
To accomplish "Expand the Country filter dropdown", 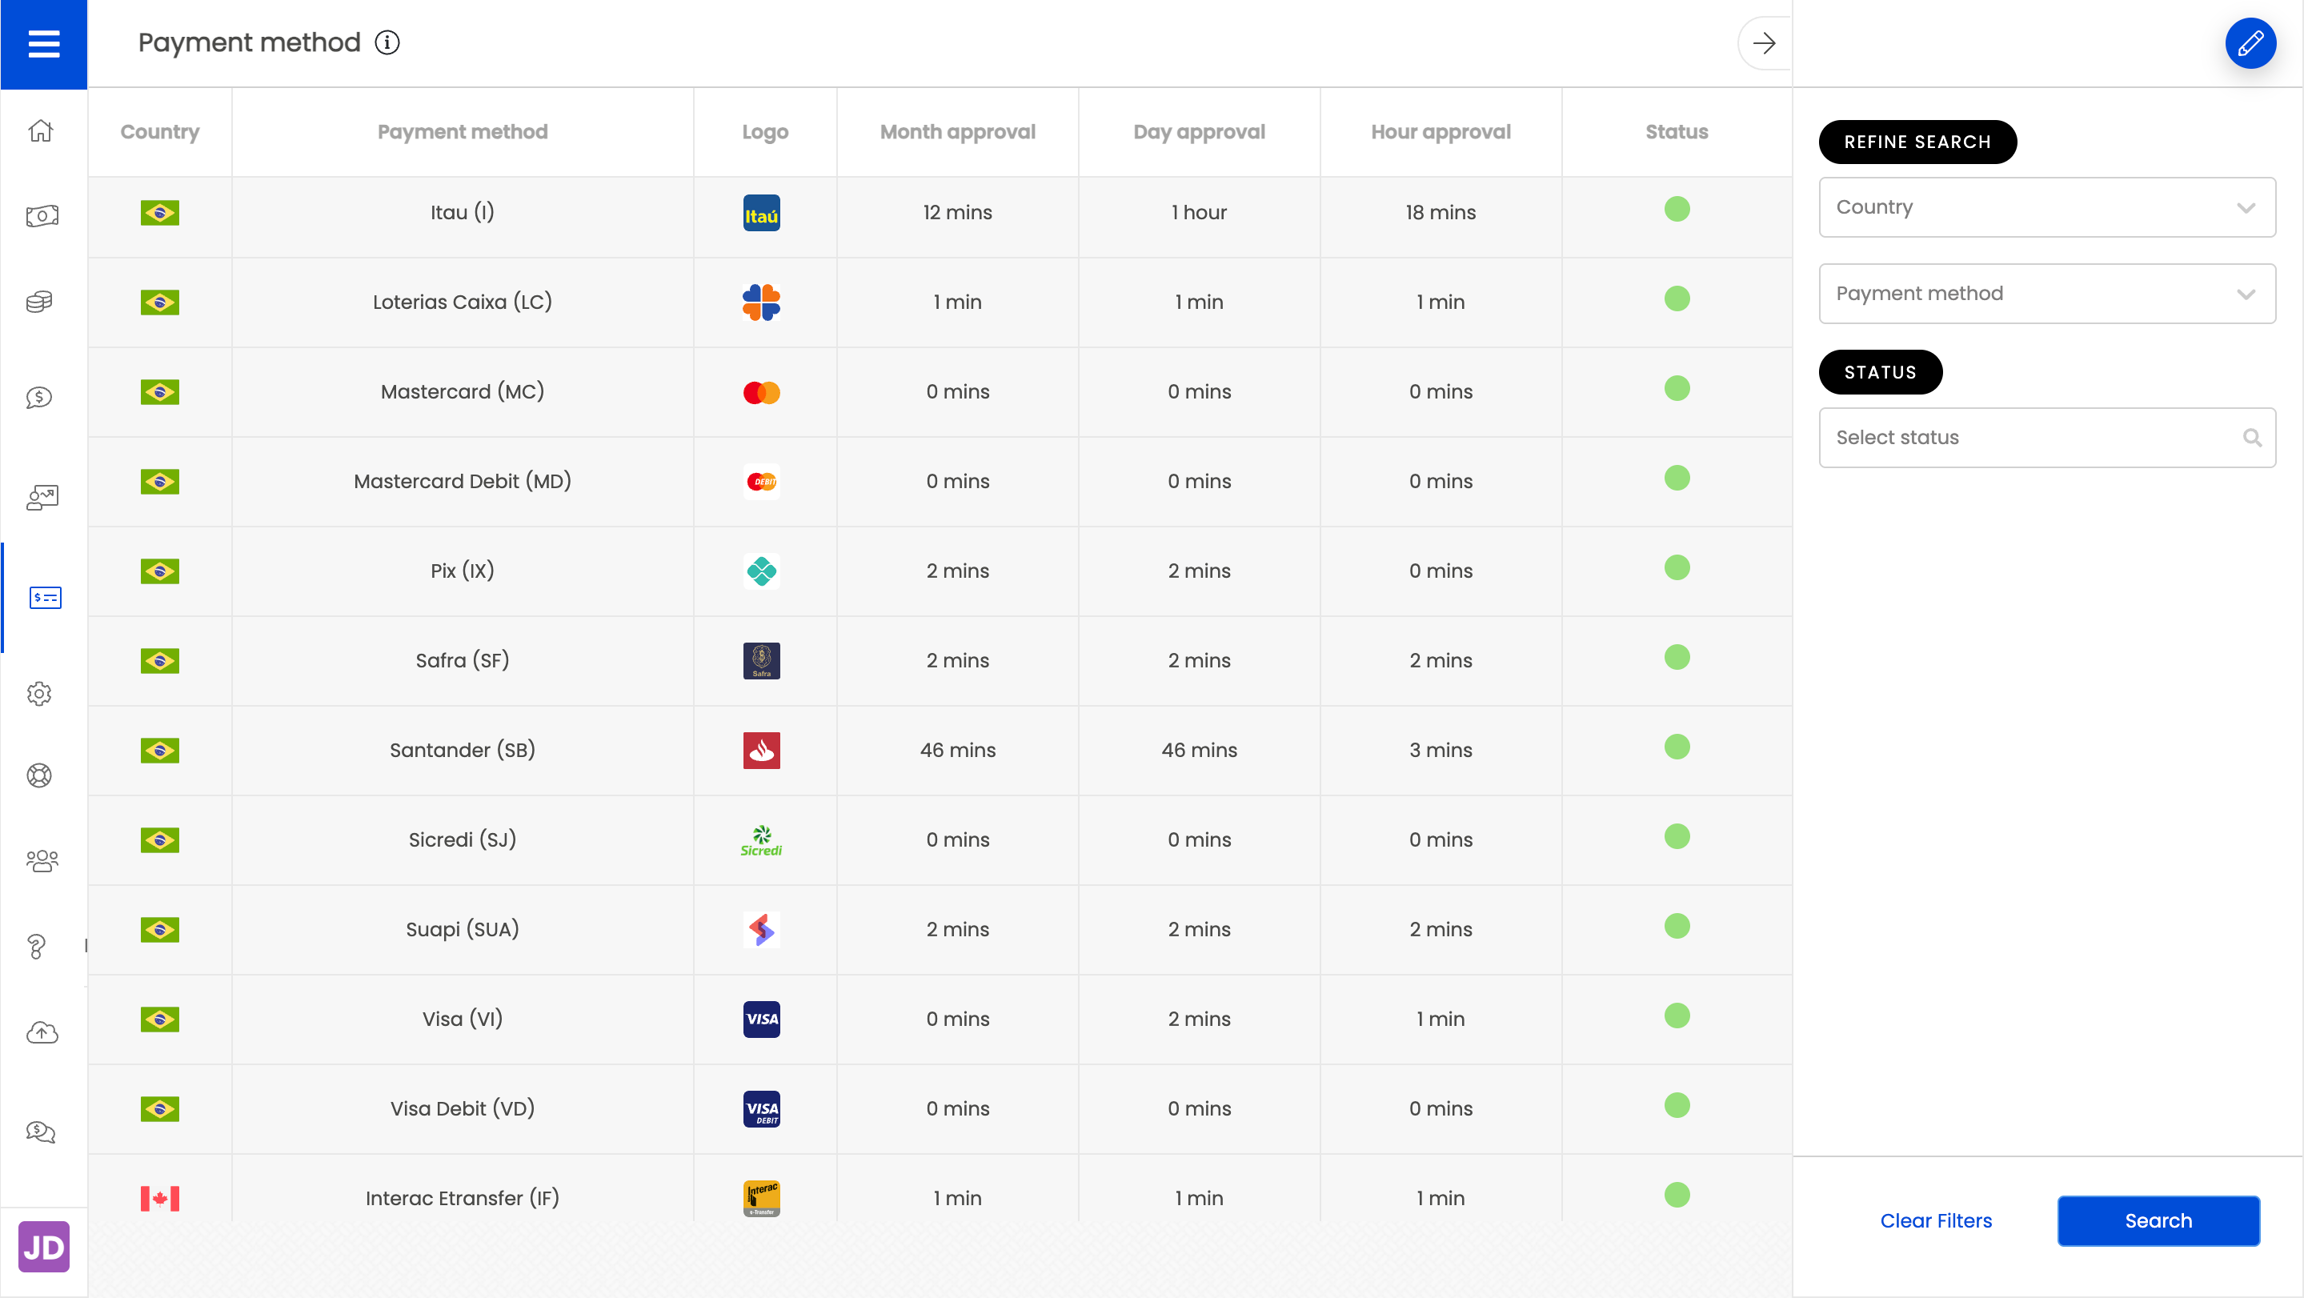I will (x=2046, y=207).
